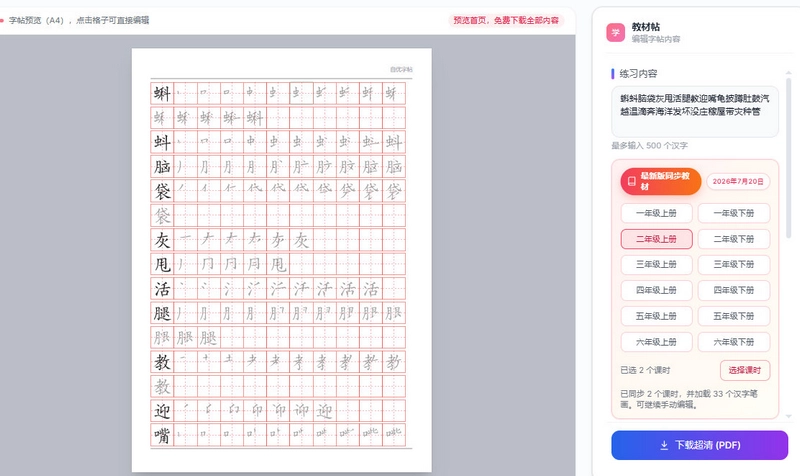
Task: Select 一年级上册 textbook
Action: 656,213
